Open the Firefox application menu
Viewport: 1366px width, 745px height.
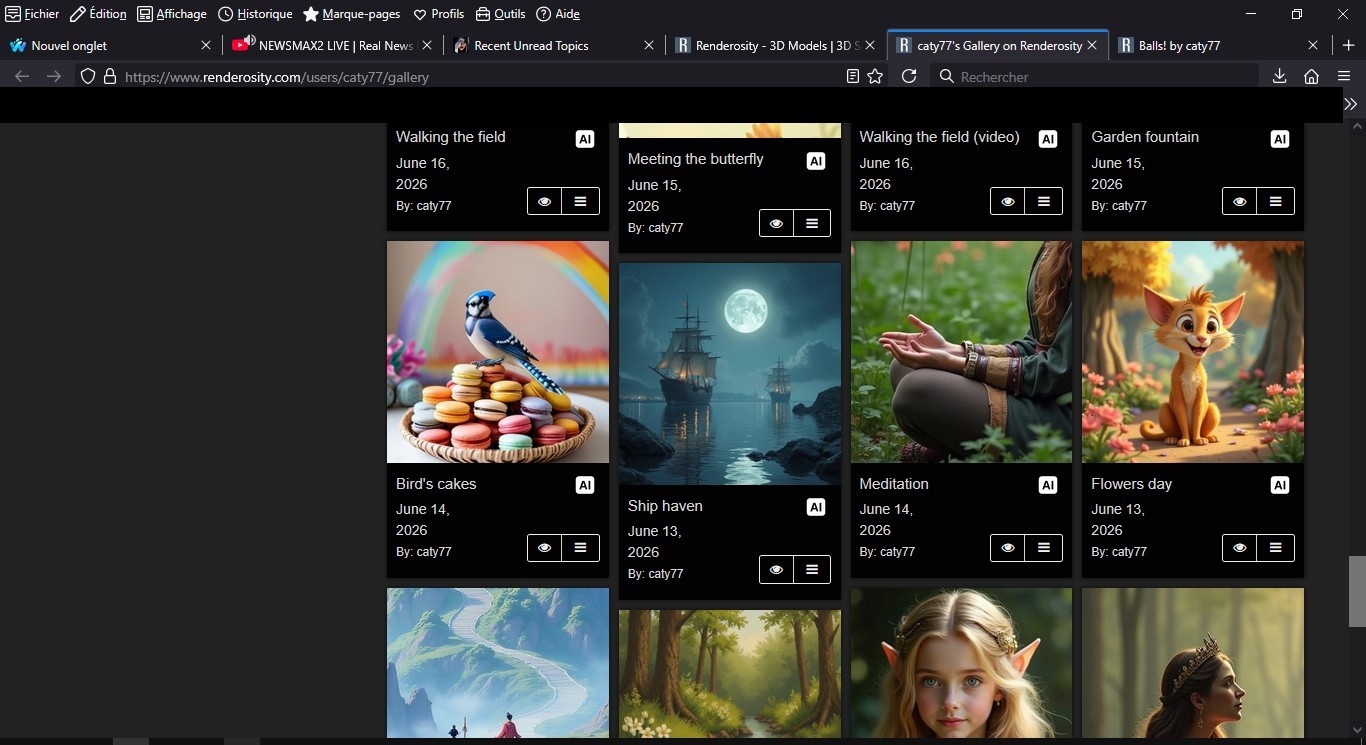(x=1344, y=76)
